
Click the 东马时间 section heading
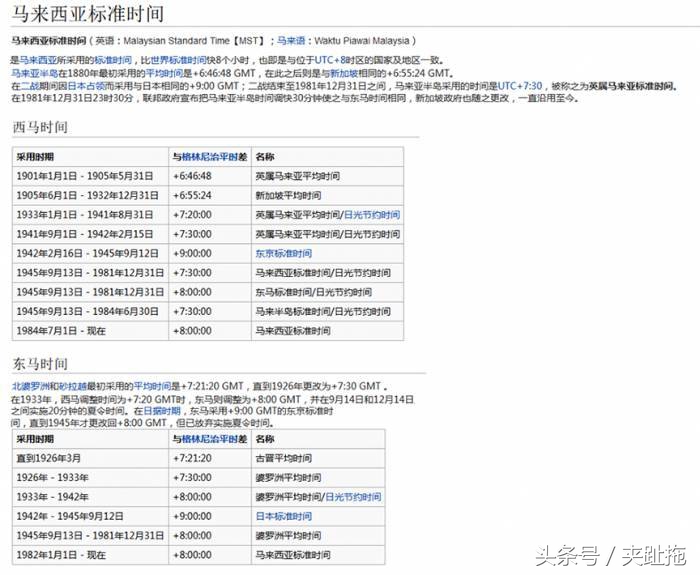40,363
